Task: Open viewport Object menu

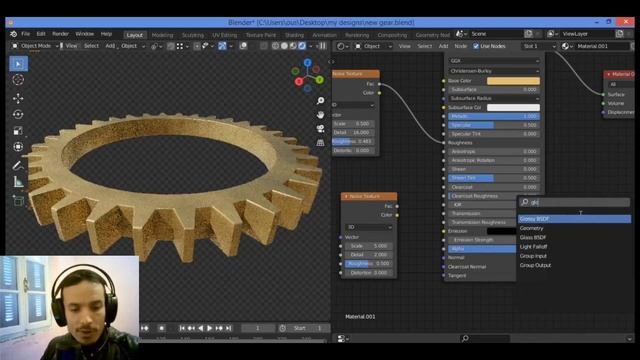Action: coord(129,46)
